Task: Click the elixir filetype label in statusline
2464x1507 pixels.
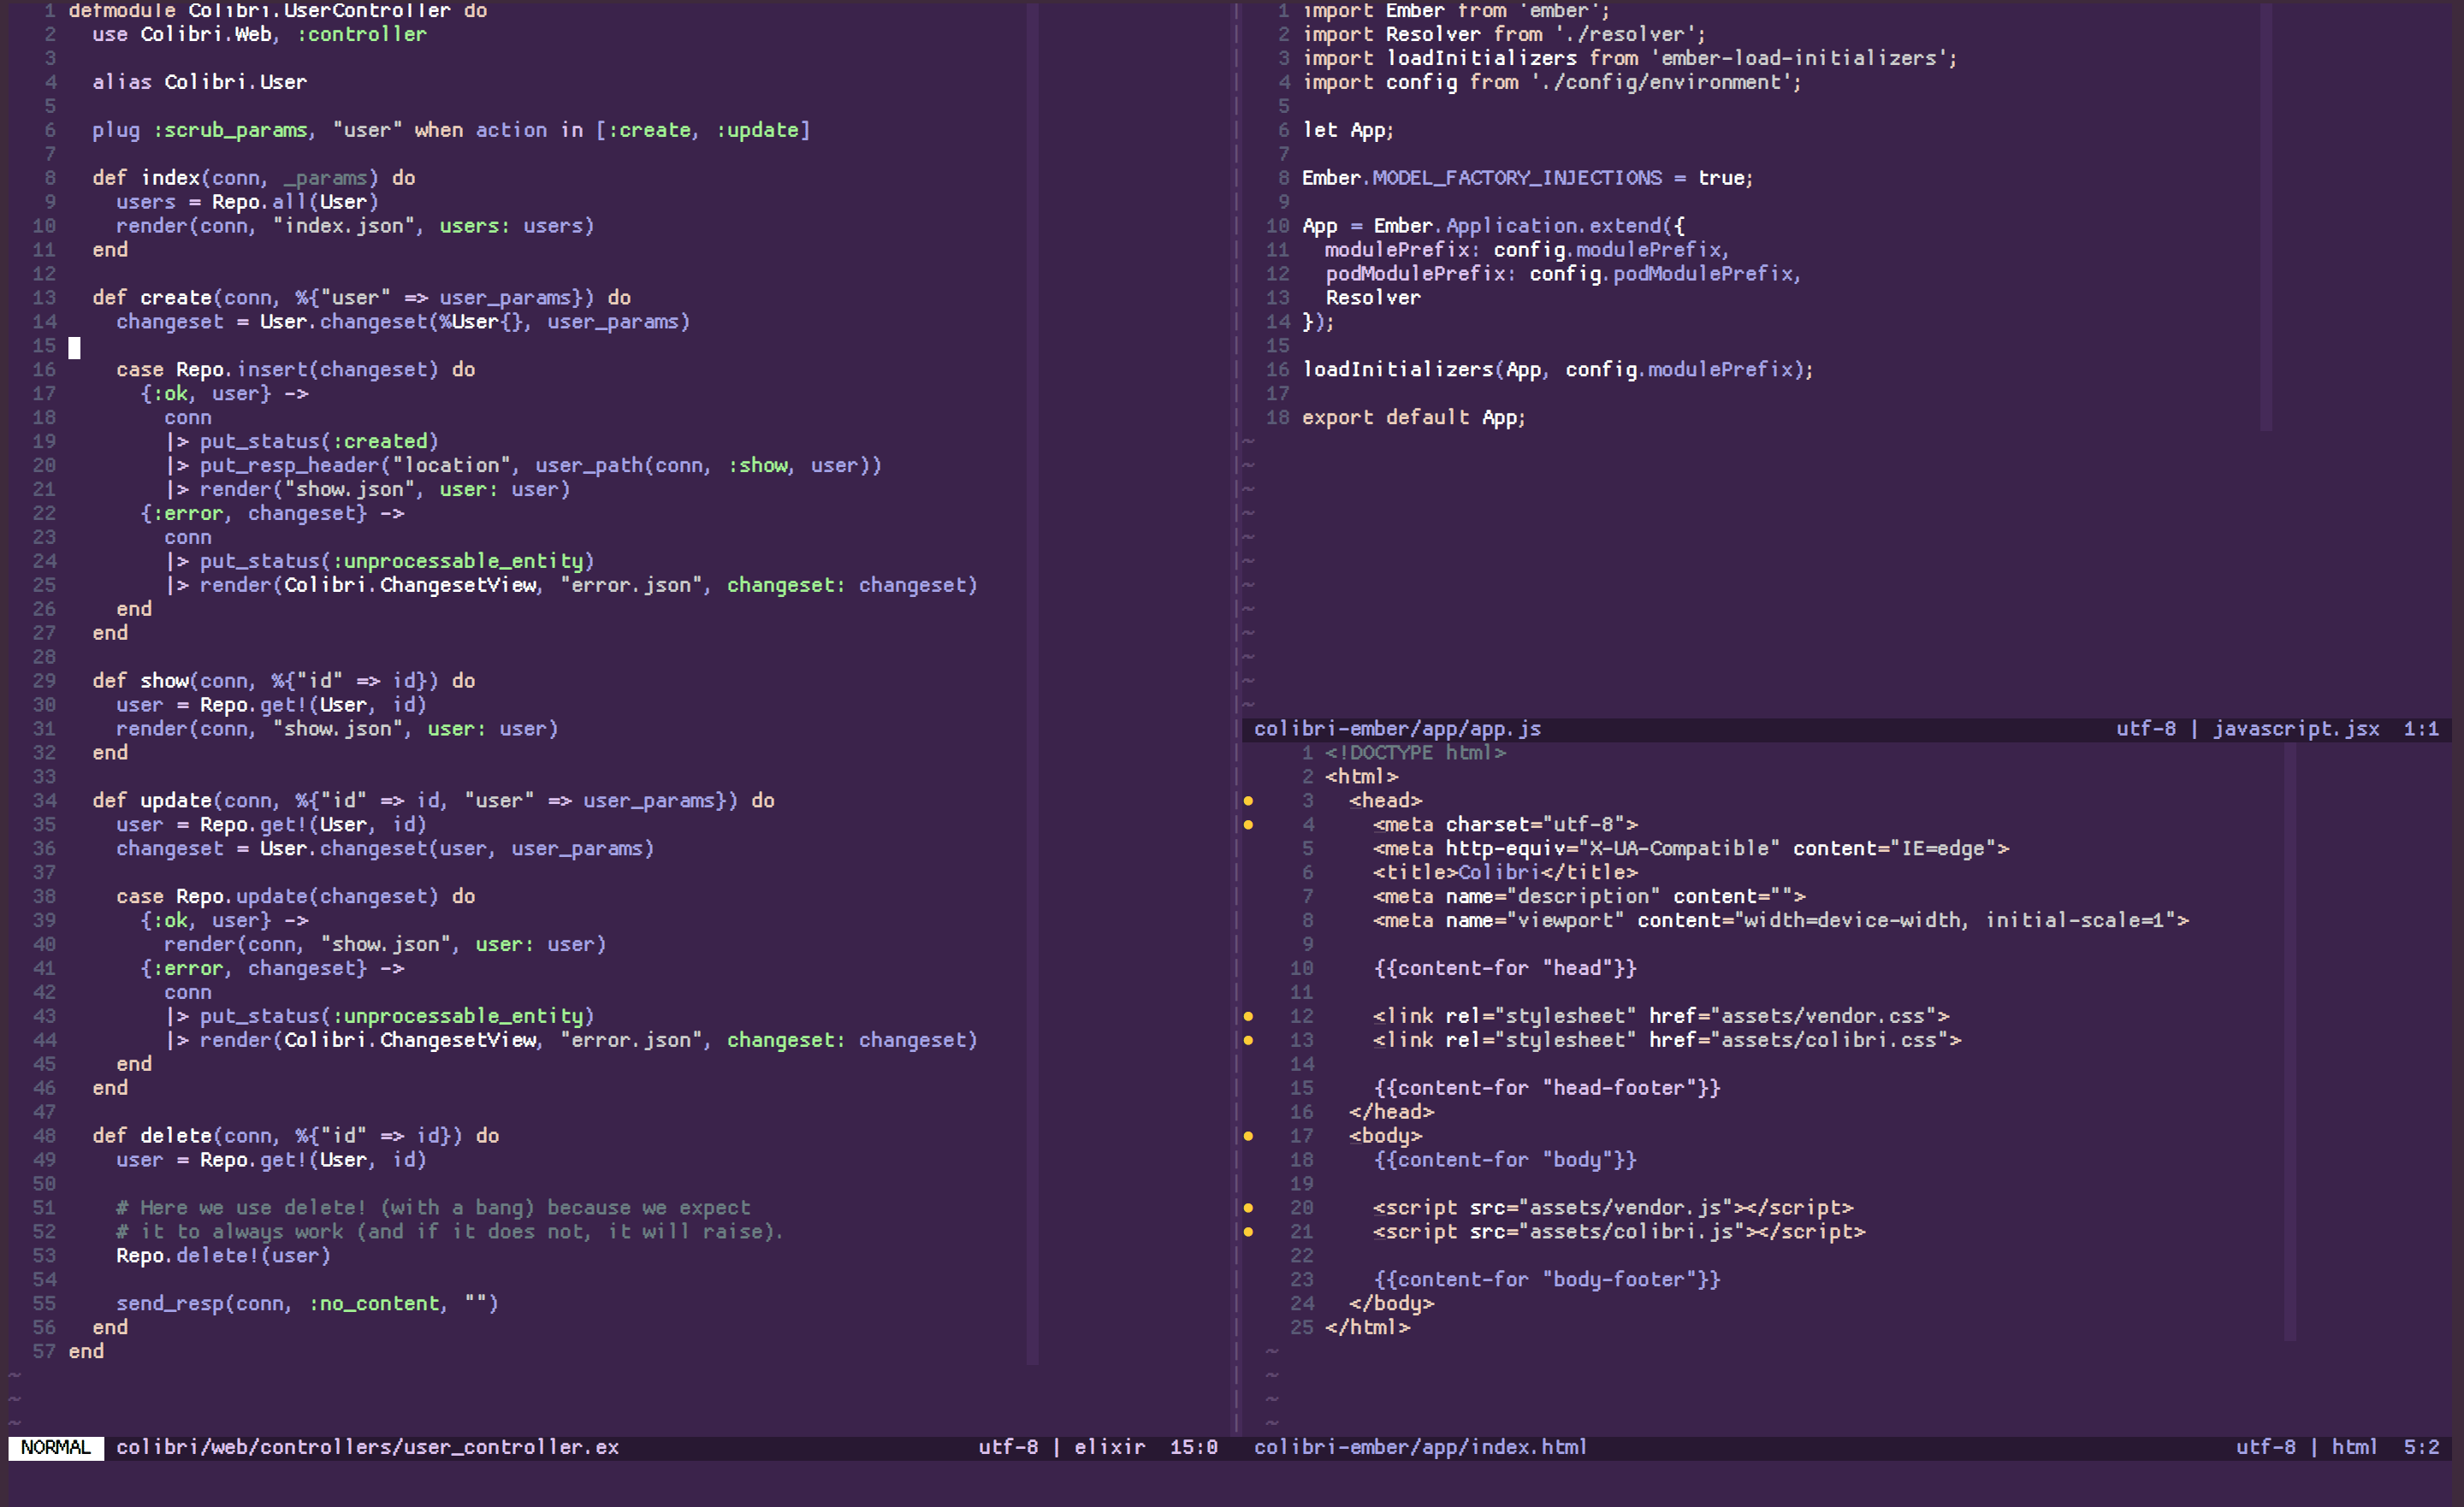Action: (1109, 1447)
